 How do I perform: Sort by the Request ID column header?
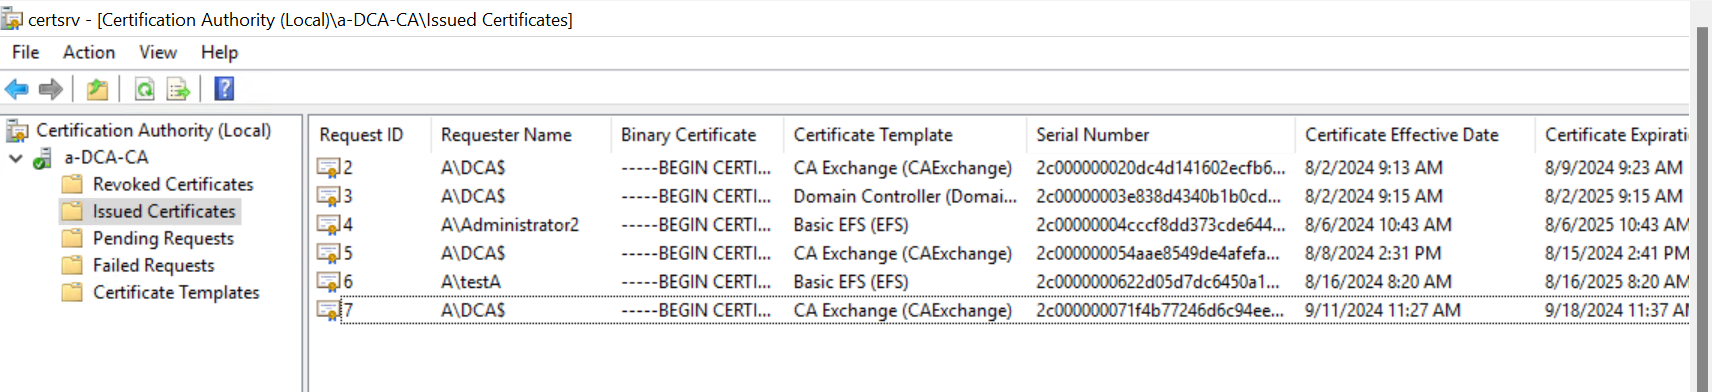pyautogui.click(x=370, y=135)
